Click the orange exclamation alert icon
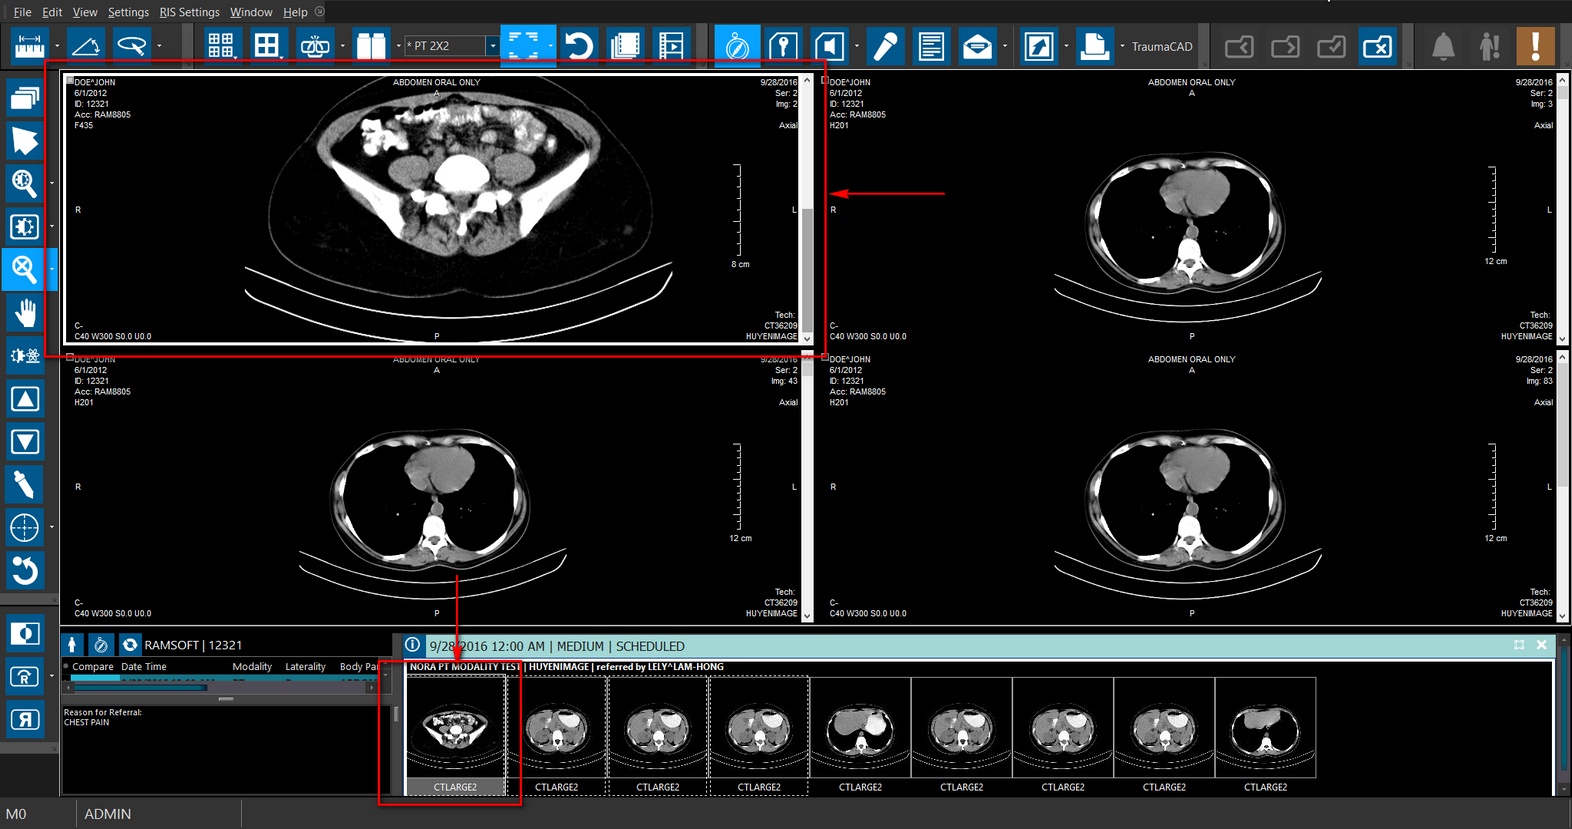This screenshot has height=829, width=1572. click(x=1534, y=46)
